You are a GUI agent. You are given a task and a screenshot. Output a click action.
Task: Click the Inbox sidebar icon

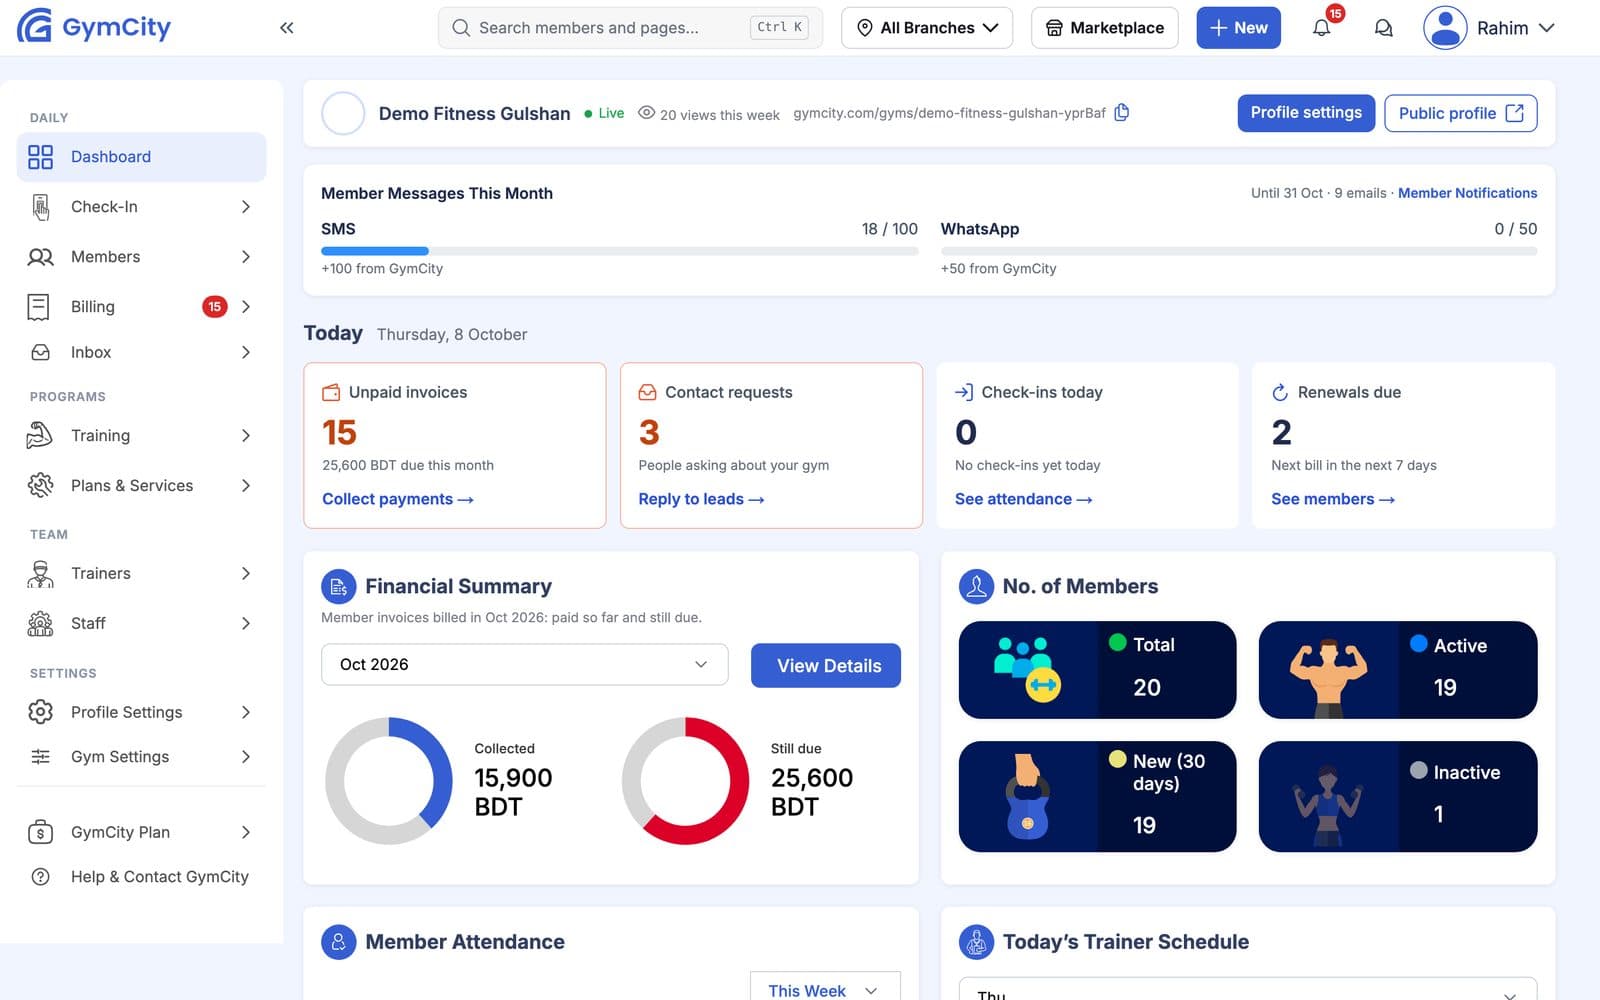click(x=40, y=352)
